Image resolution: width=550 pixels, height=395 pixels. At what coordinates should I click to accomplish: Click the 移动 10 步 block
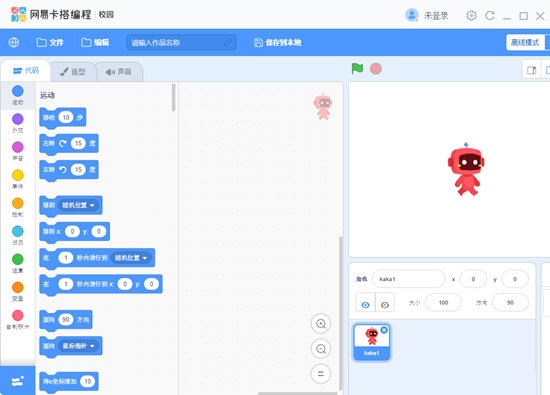63,118
